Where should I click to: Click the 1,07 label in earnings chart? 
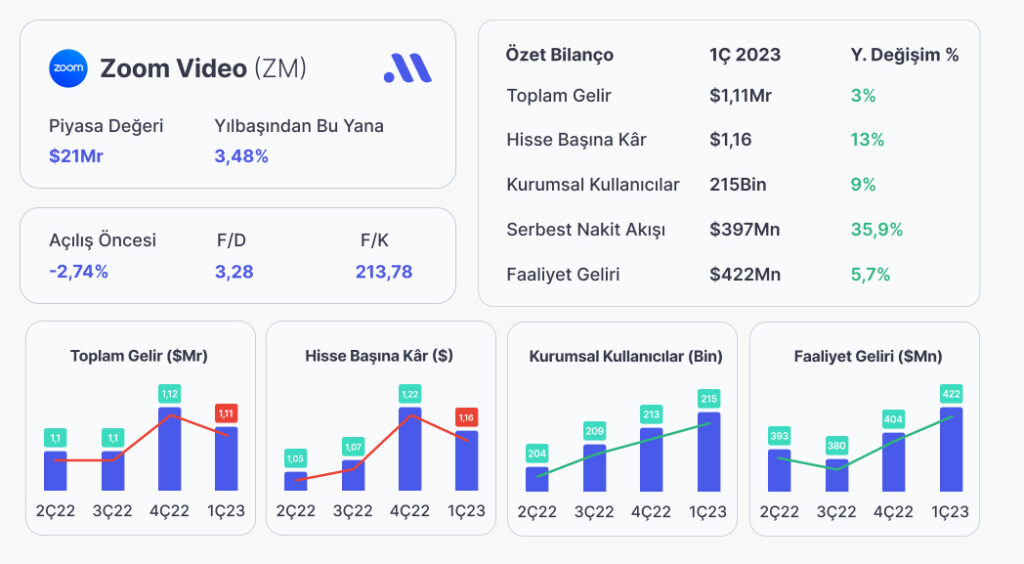coord(353,446)
